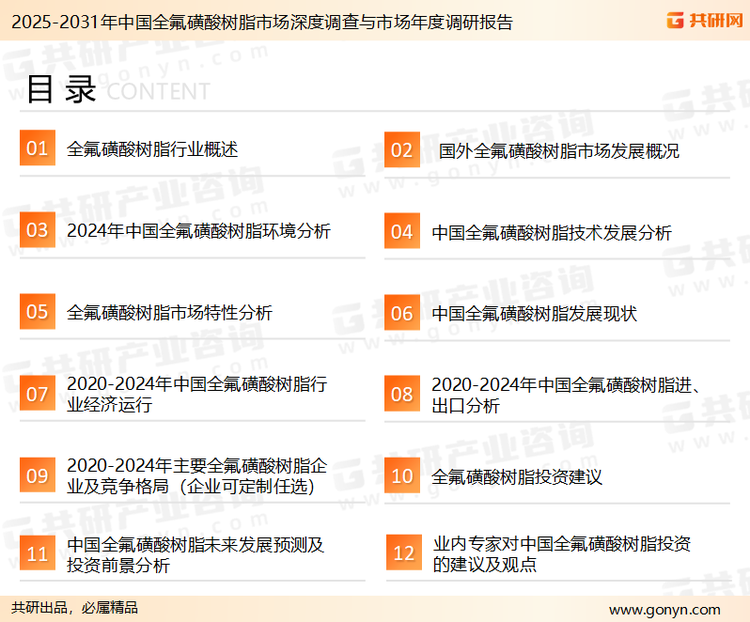Open chapter 全氟磺酸树脂投资建议
Image resolution: width=750 pixels, height=622 pixels.
click(x=517, y=477)
